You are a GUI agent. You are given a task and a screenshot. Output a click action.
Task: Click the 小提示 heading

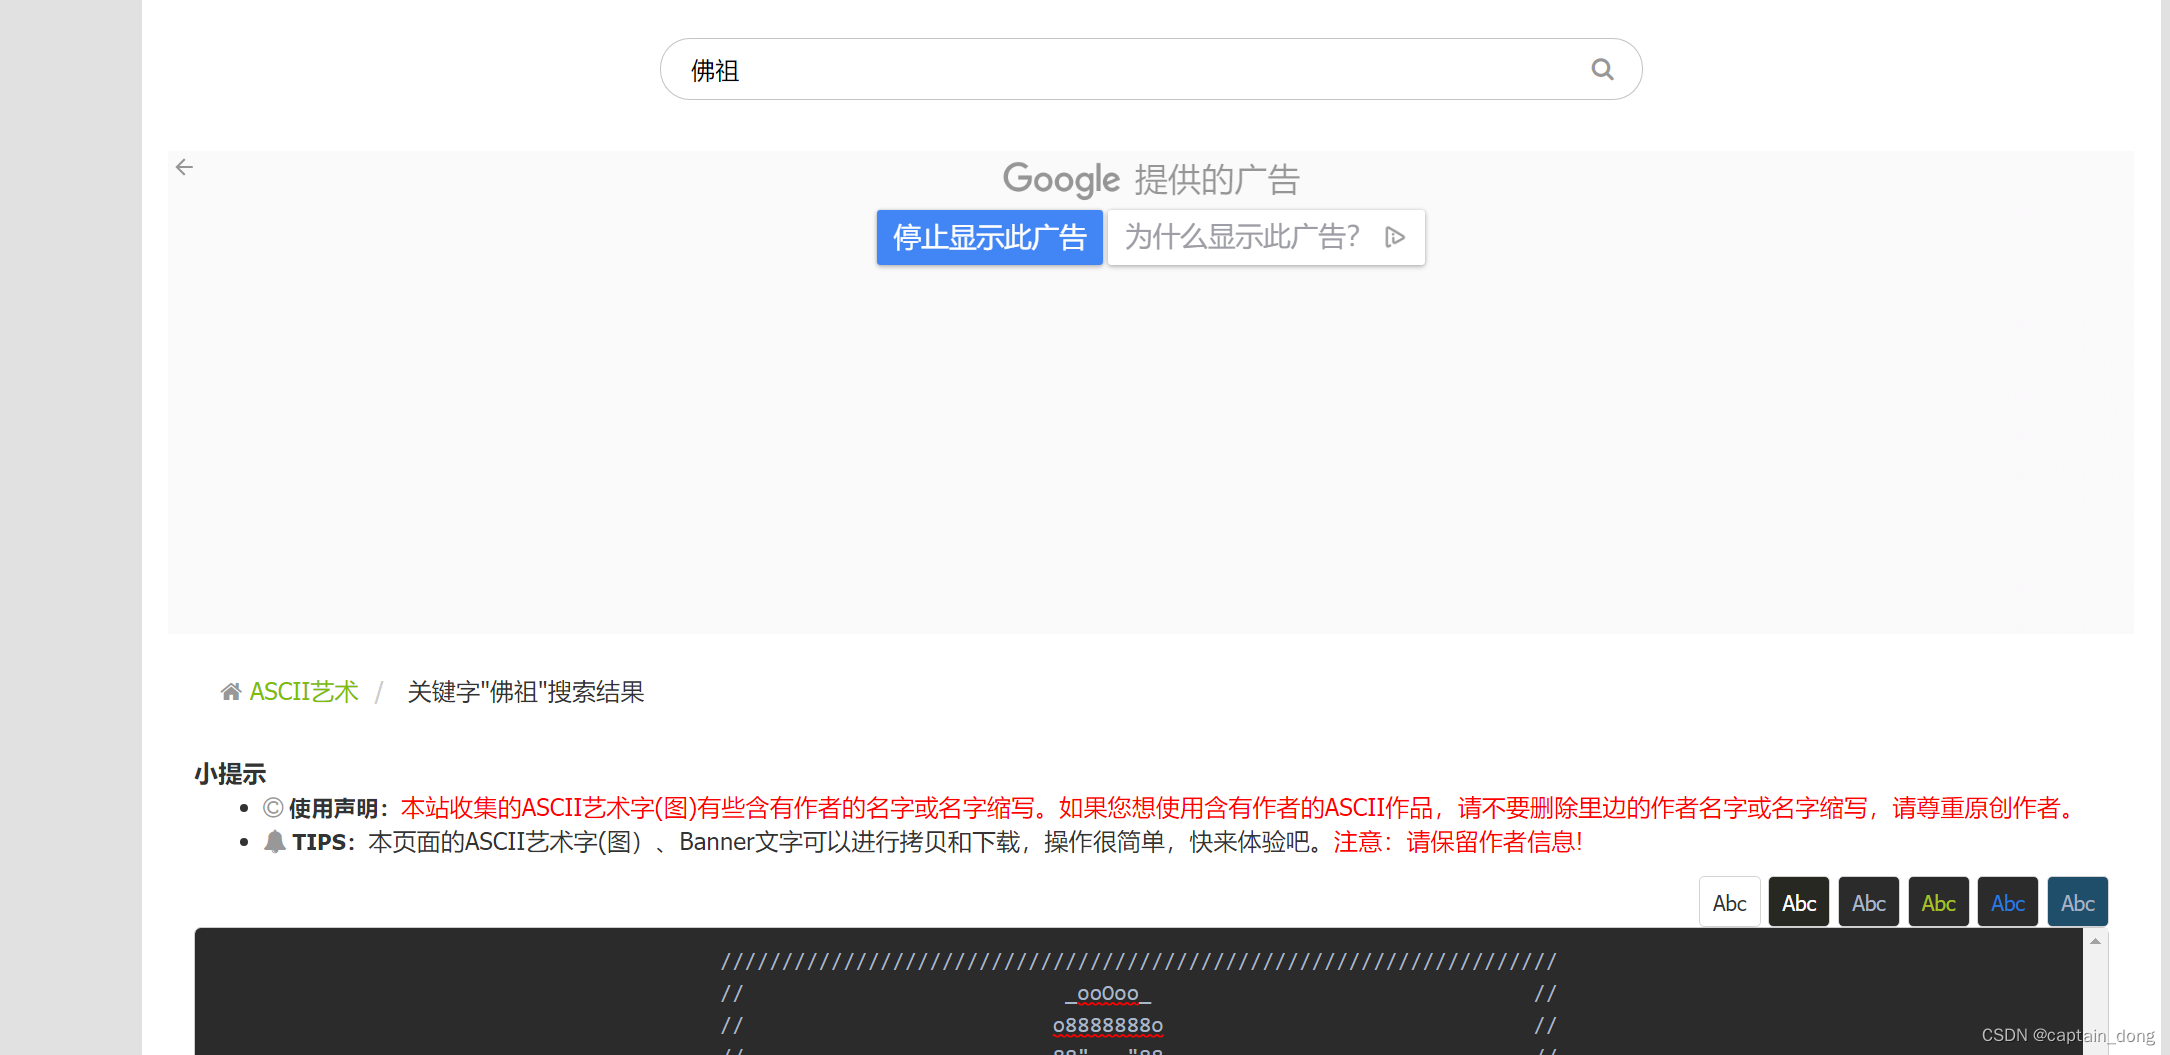pyautogui.click(x=230, y=773)
